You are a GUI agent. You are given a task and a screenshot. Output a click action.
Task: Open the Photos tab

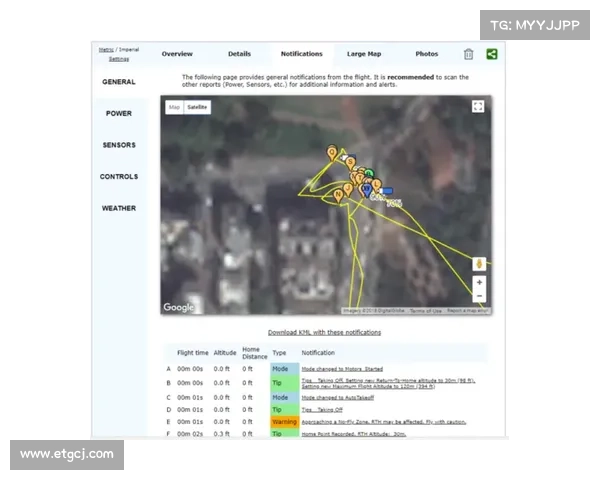point(426,54)
